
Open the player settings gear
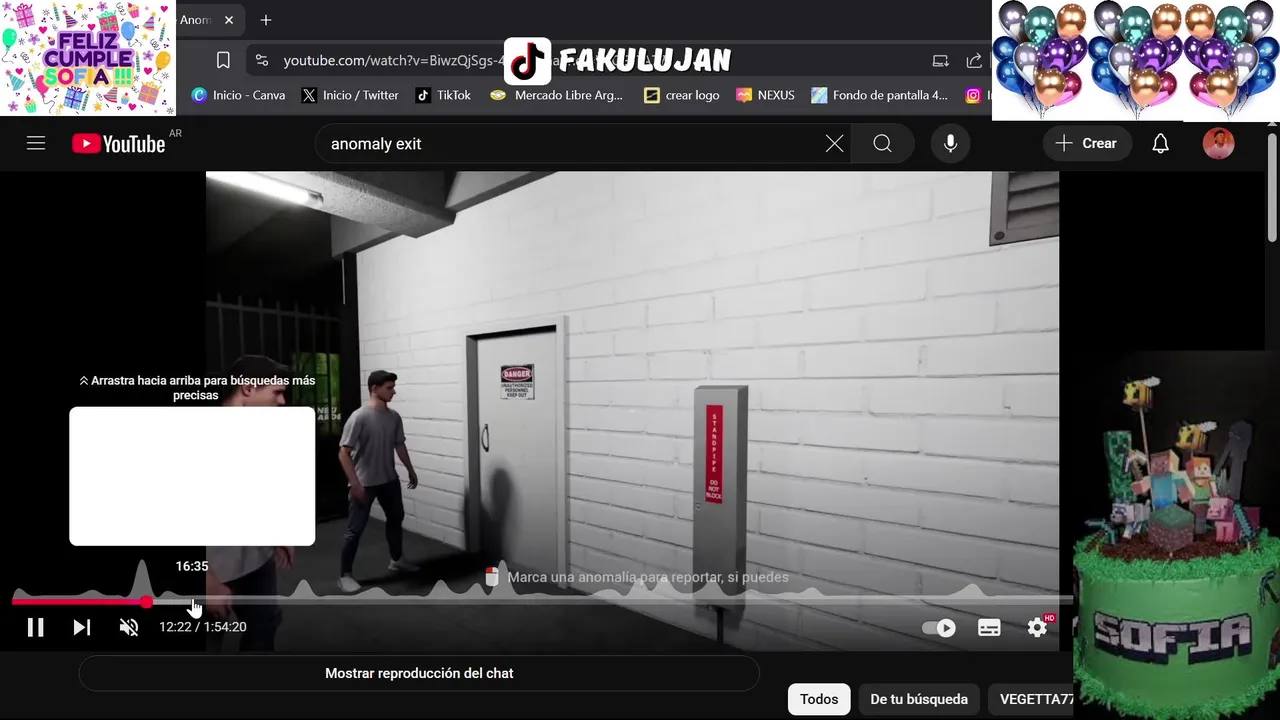(1038, 628)
